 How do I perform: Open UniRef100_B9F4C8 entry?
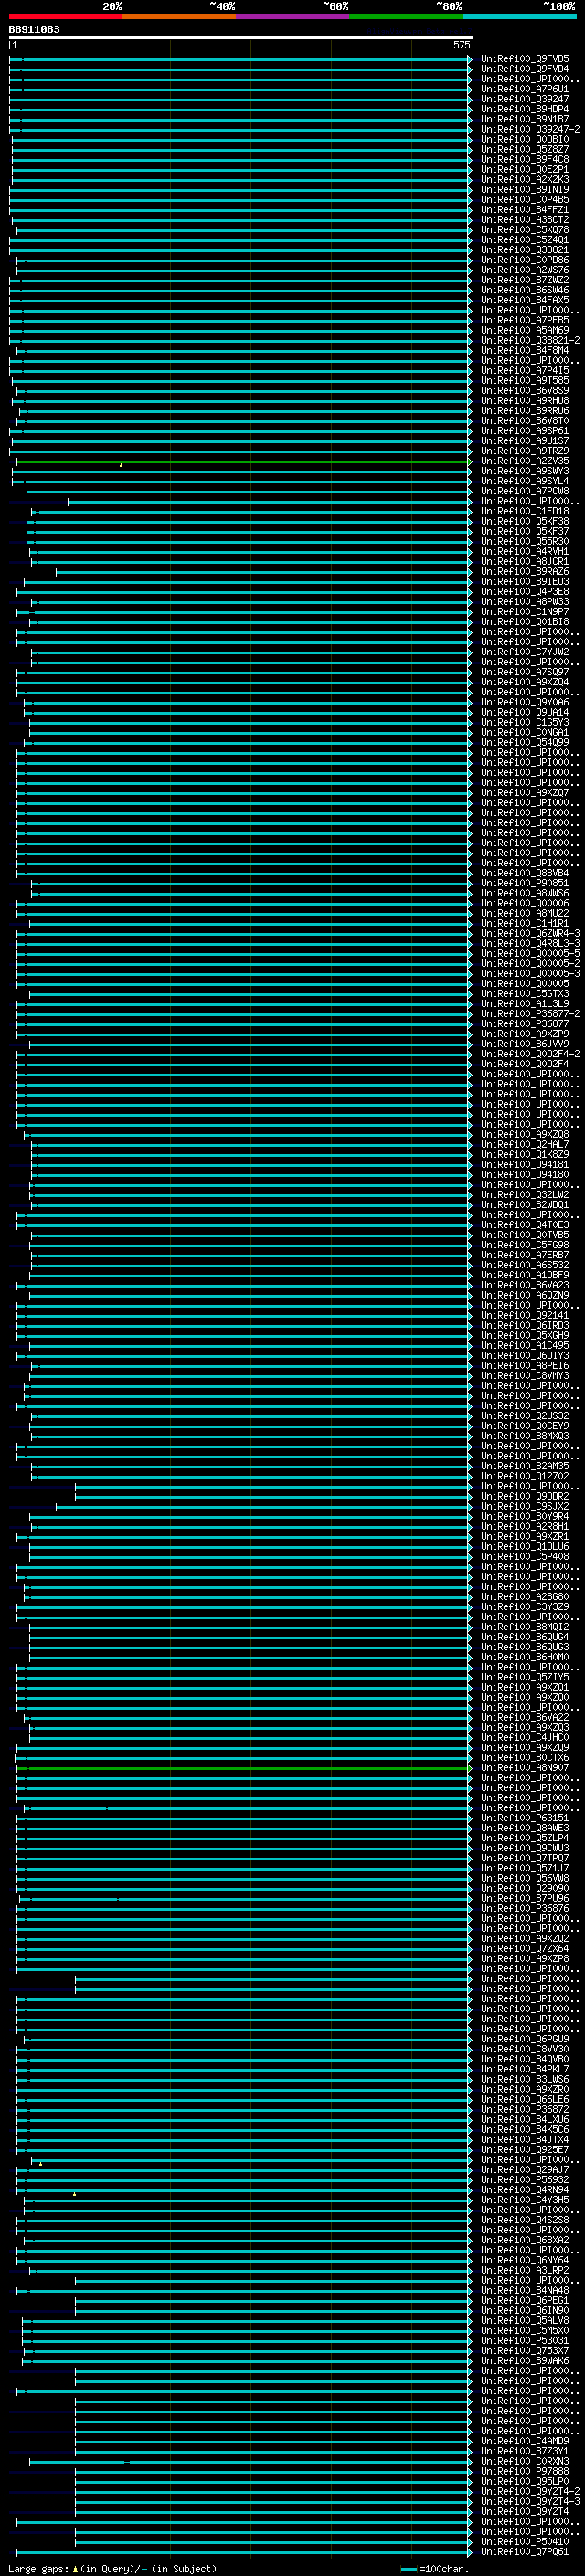point(525,159)
